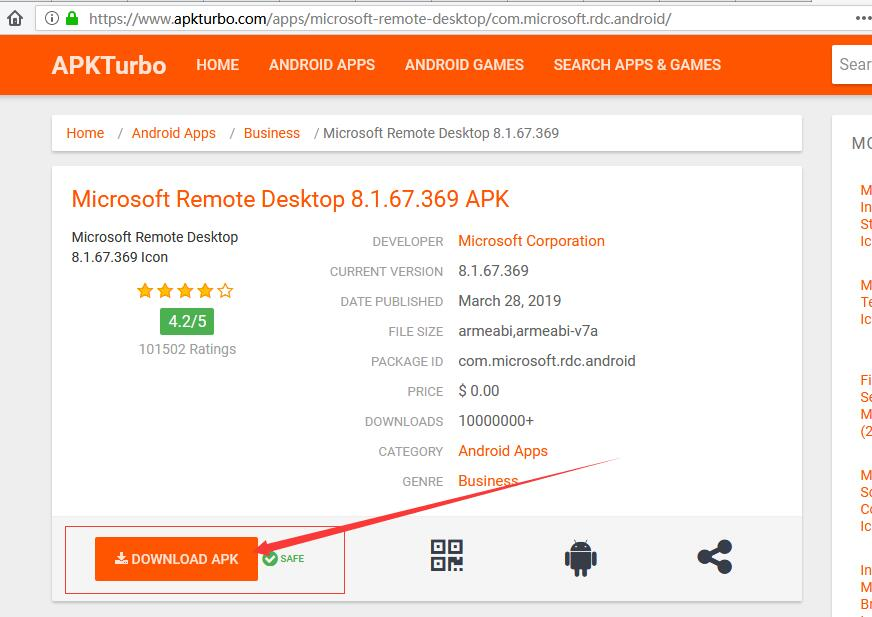
Task: Open the QR code icon
Action: (447, 555)
